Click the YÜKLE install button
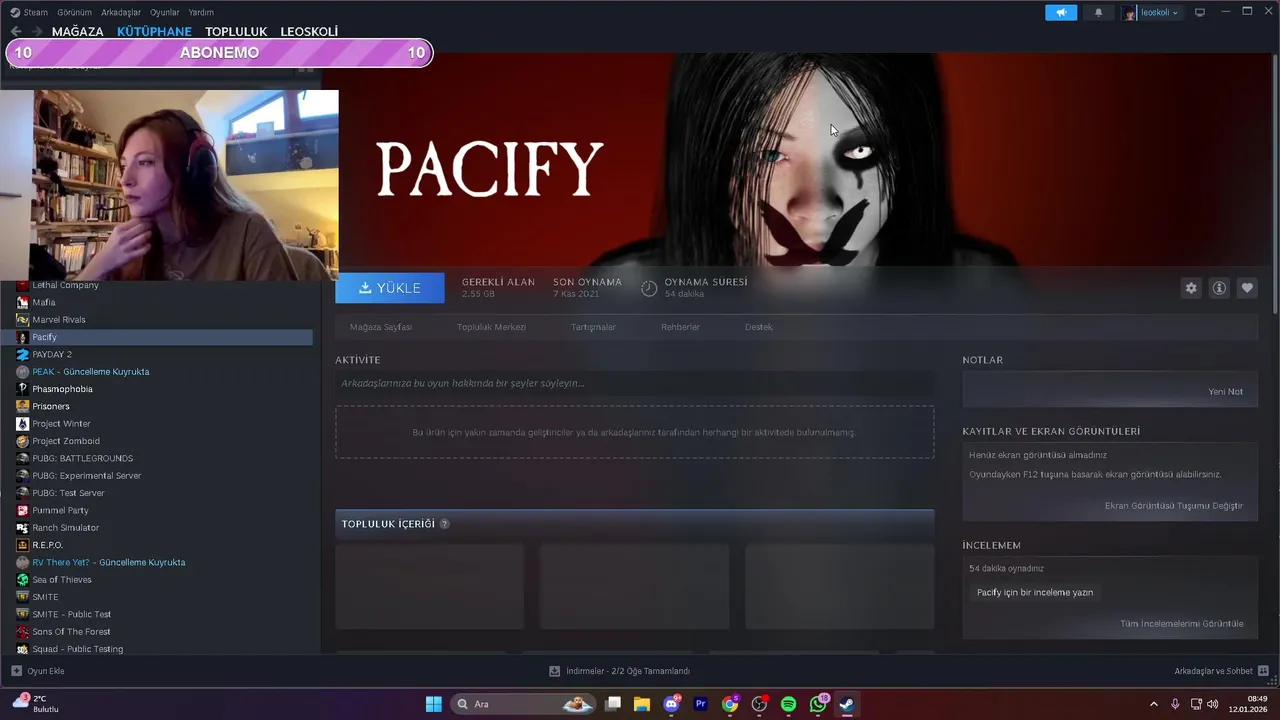 [390, 288]
